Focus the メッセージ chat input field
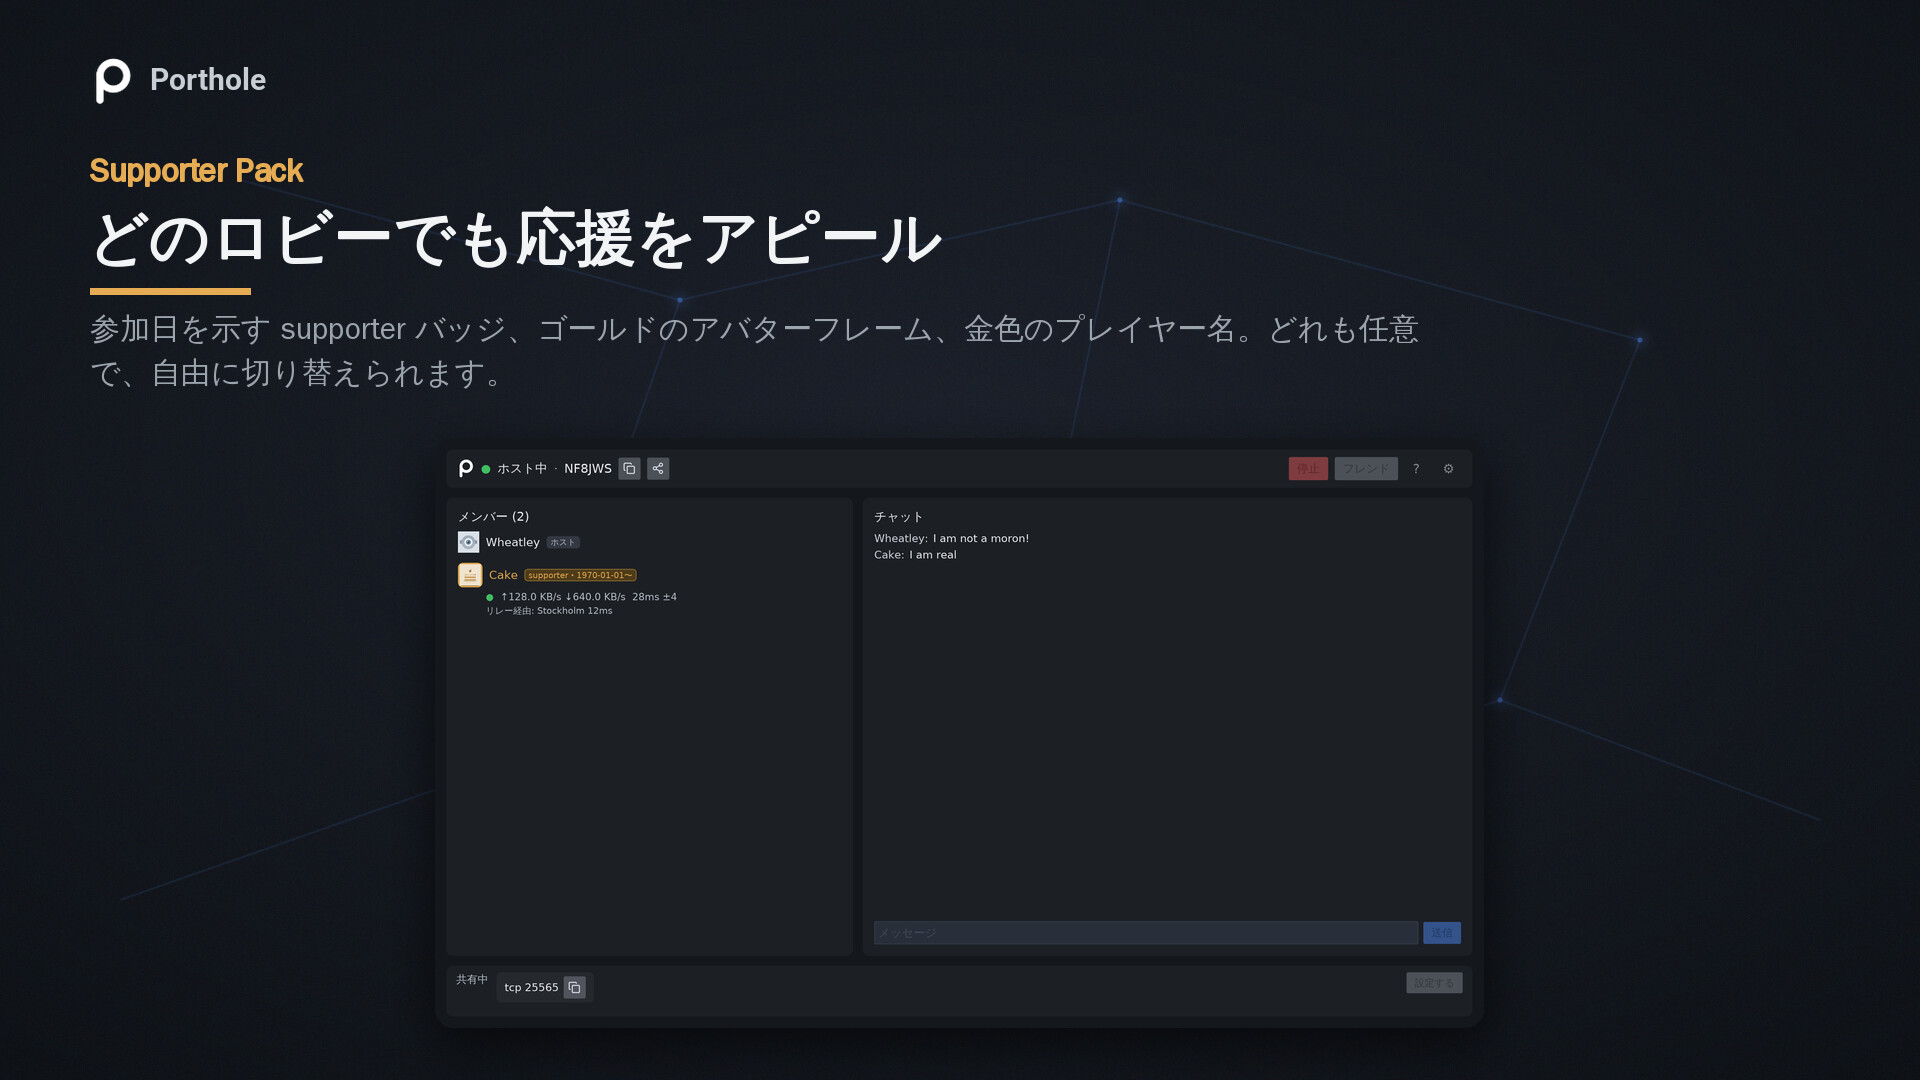 pyautogui.click(x=1145, y=933)
